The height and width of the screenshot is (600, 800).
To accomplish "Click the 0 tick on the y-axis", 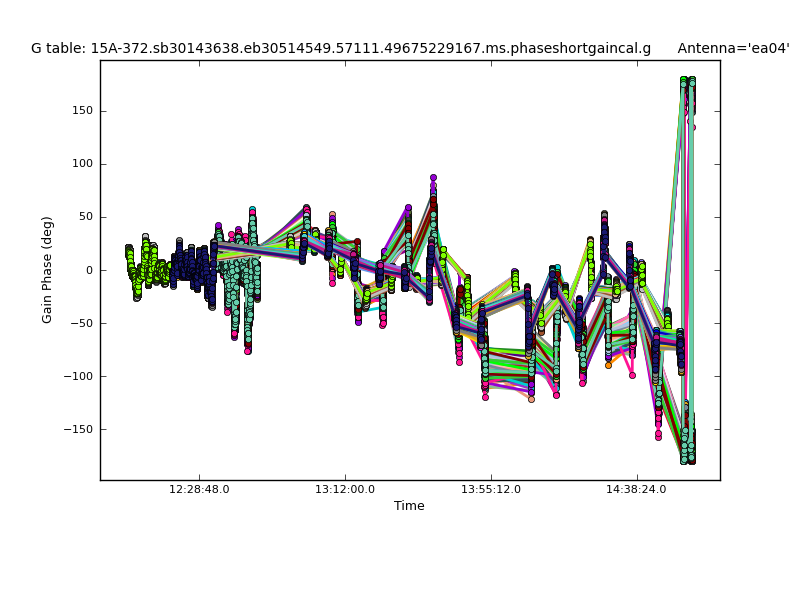I will (x=88, y=270).
